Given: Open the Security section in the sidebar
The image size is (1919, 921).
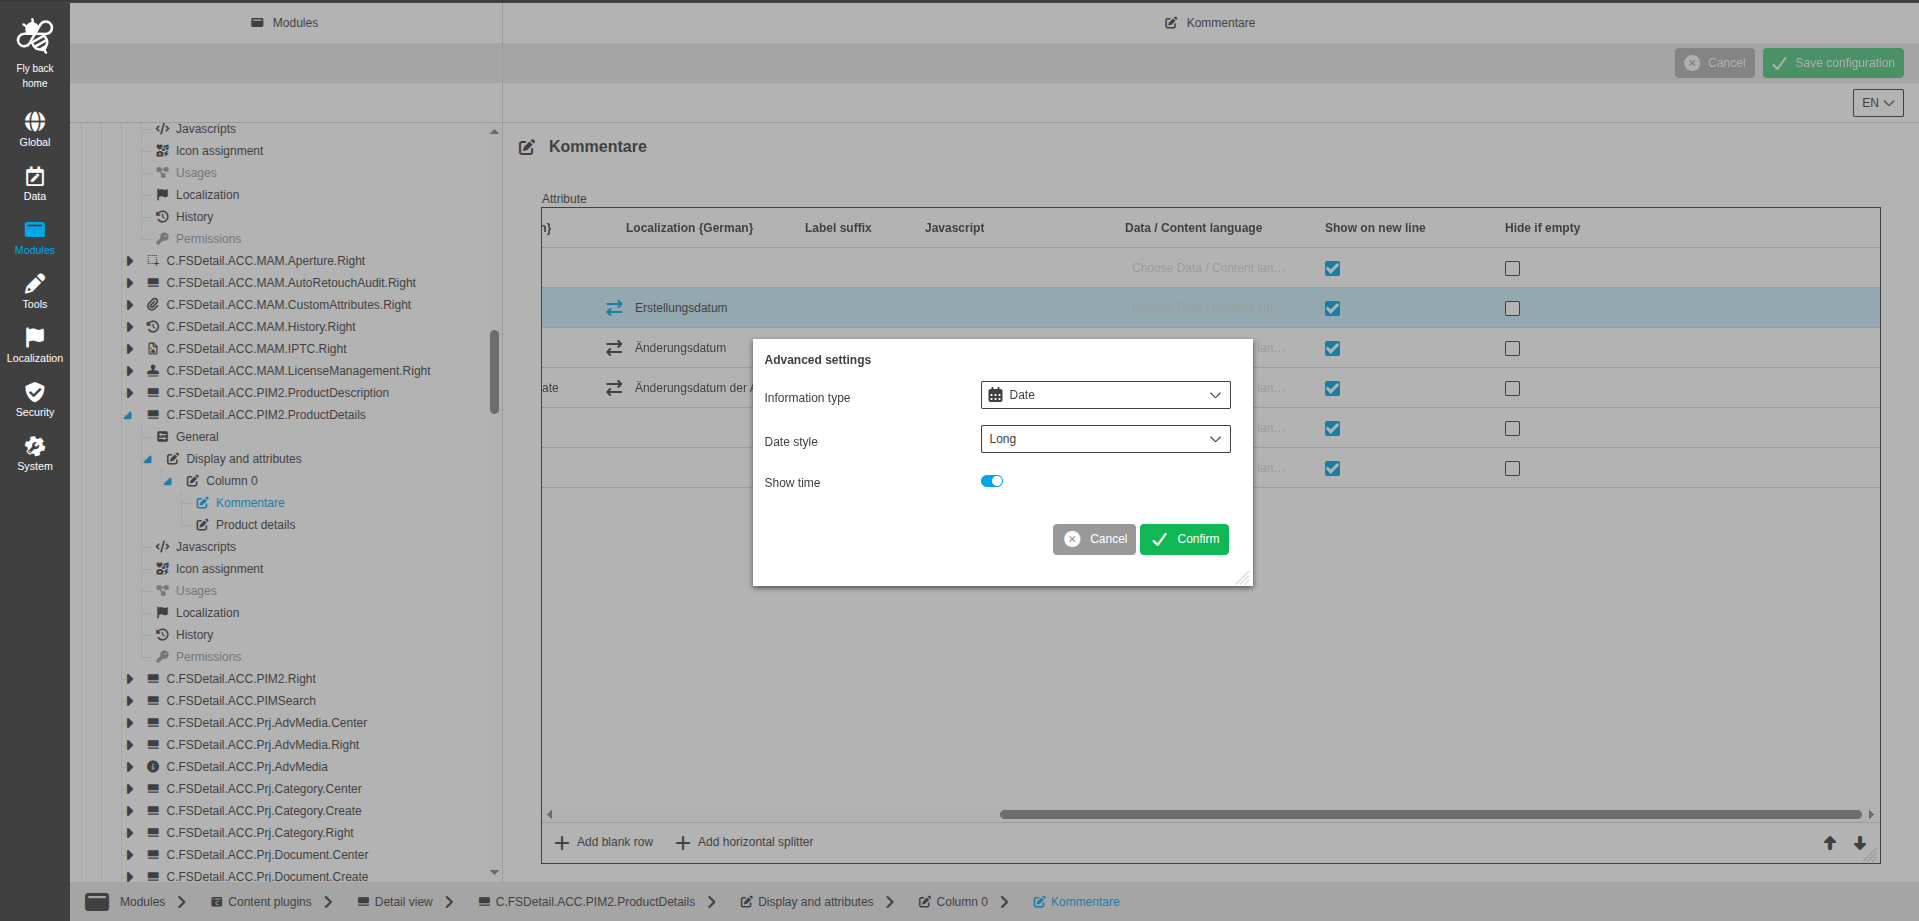Looking at the screenshot, I should [x=34, y=399].
